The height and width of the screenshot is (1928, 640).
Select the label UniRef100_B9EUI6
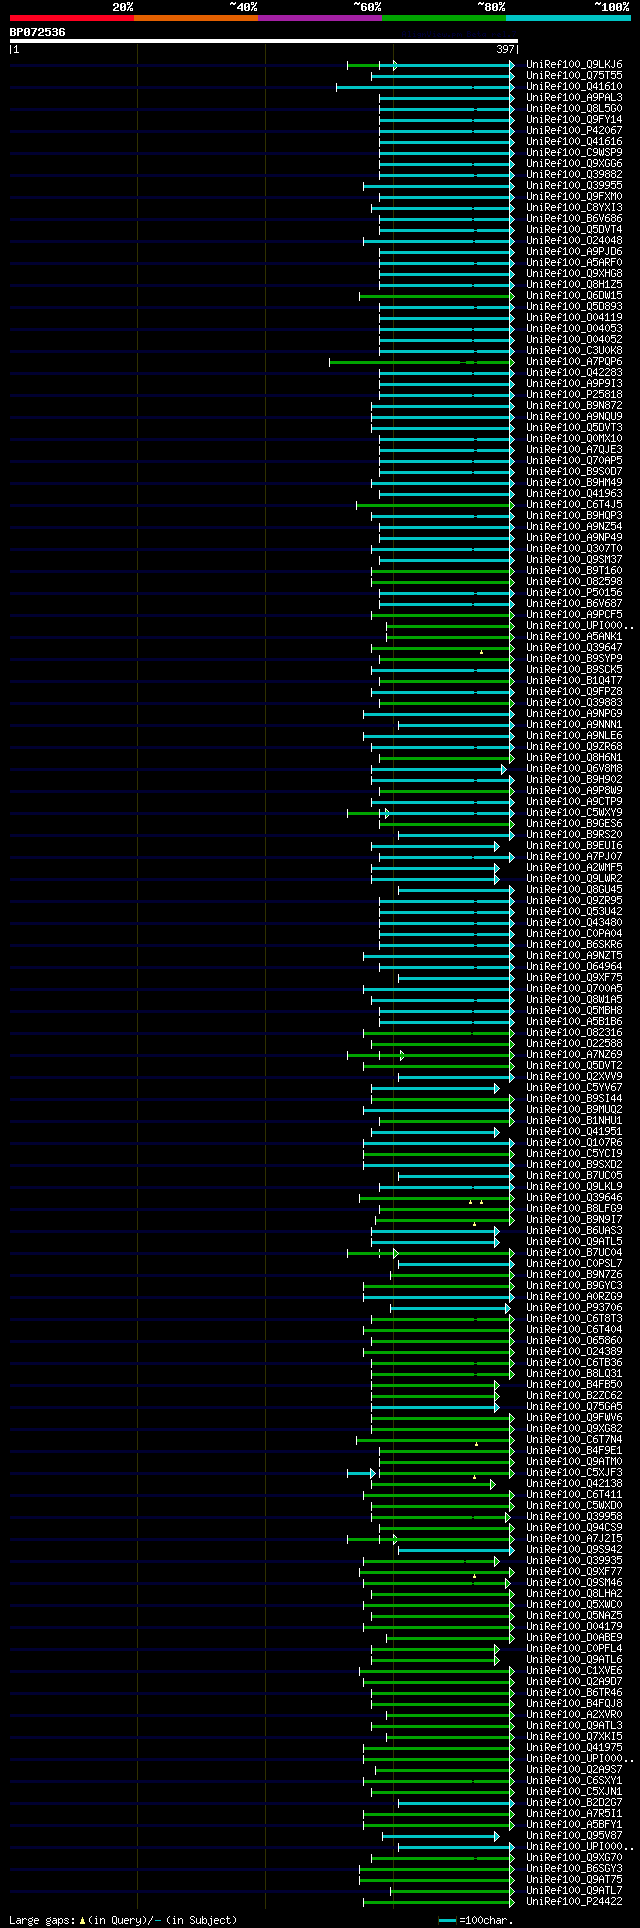[574, 845]
